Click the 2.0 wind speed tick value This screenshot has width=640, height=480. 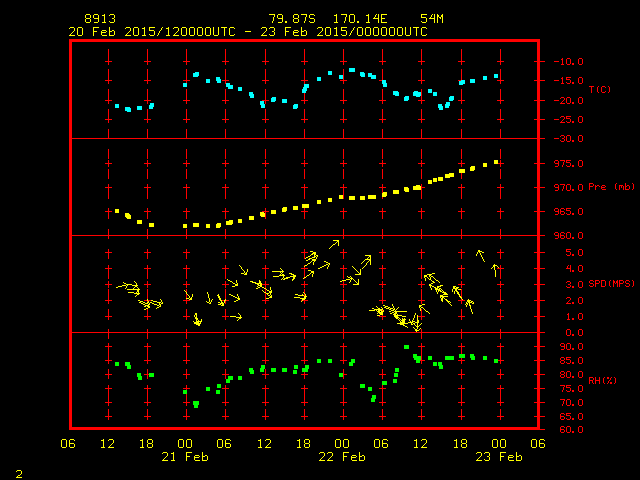pos(574,300)
